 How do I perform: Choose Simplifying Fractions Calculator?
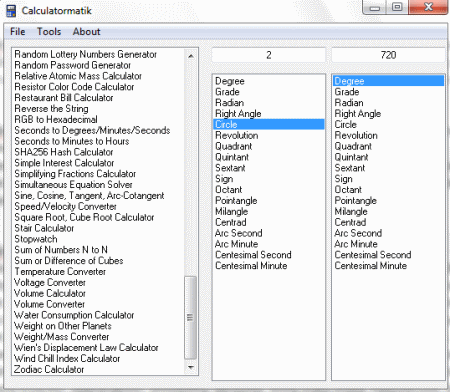click(75, 174)
